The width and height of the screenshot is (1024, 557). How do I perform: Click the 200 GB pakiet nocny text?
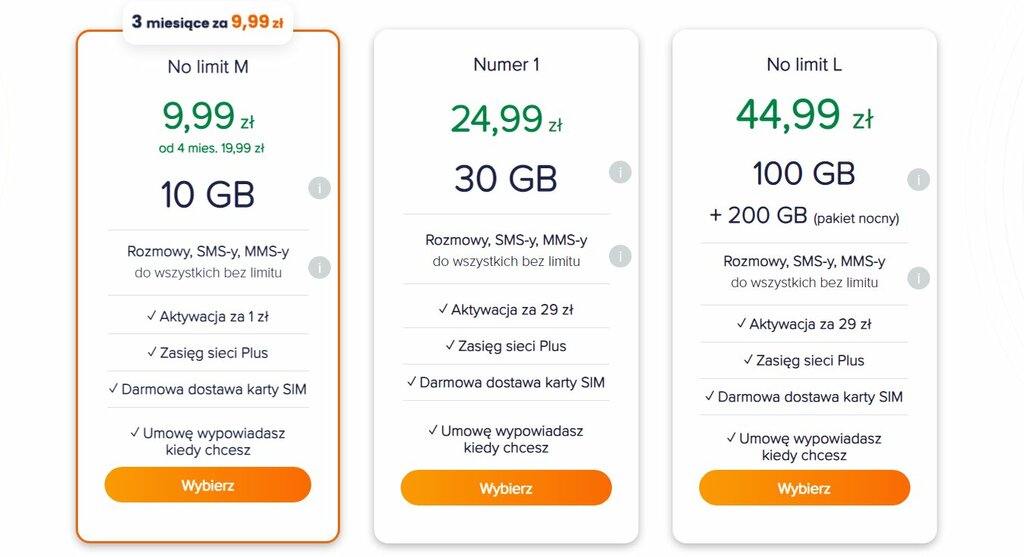pyautogui.click(x=804, y=215)
